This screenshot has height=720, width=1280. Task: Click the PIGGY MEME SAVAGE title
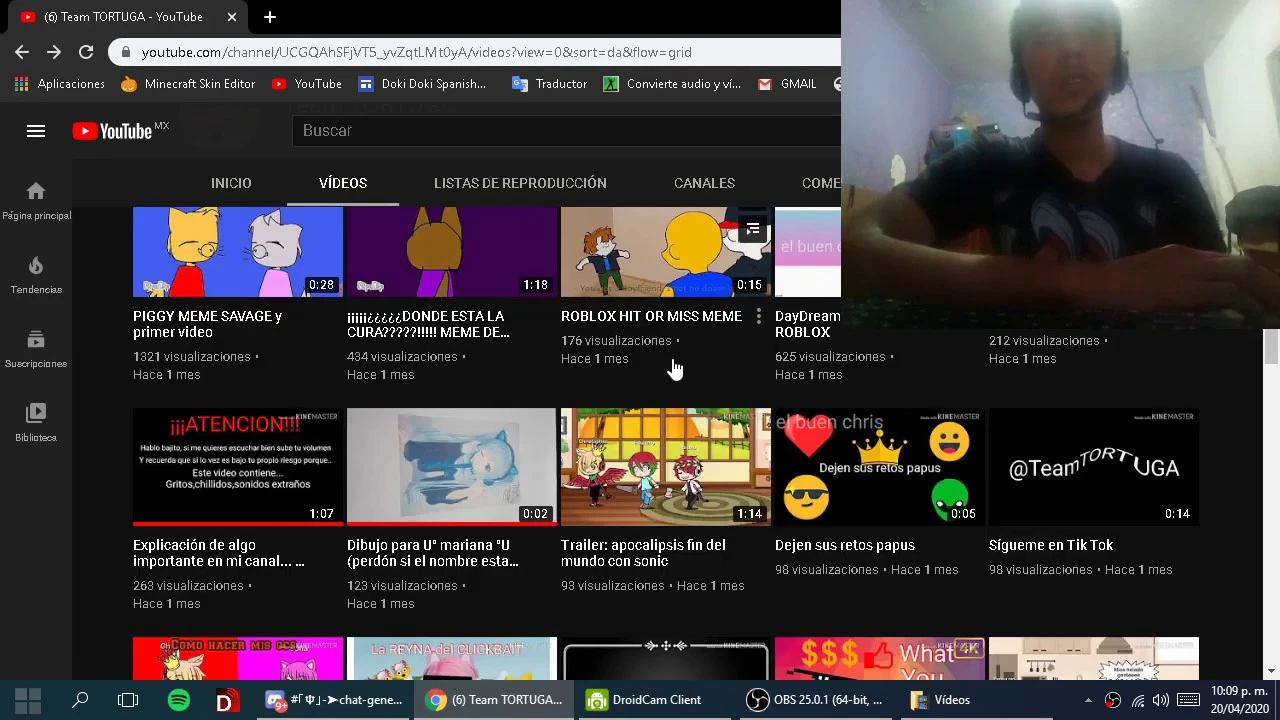point(208,324)
